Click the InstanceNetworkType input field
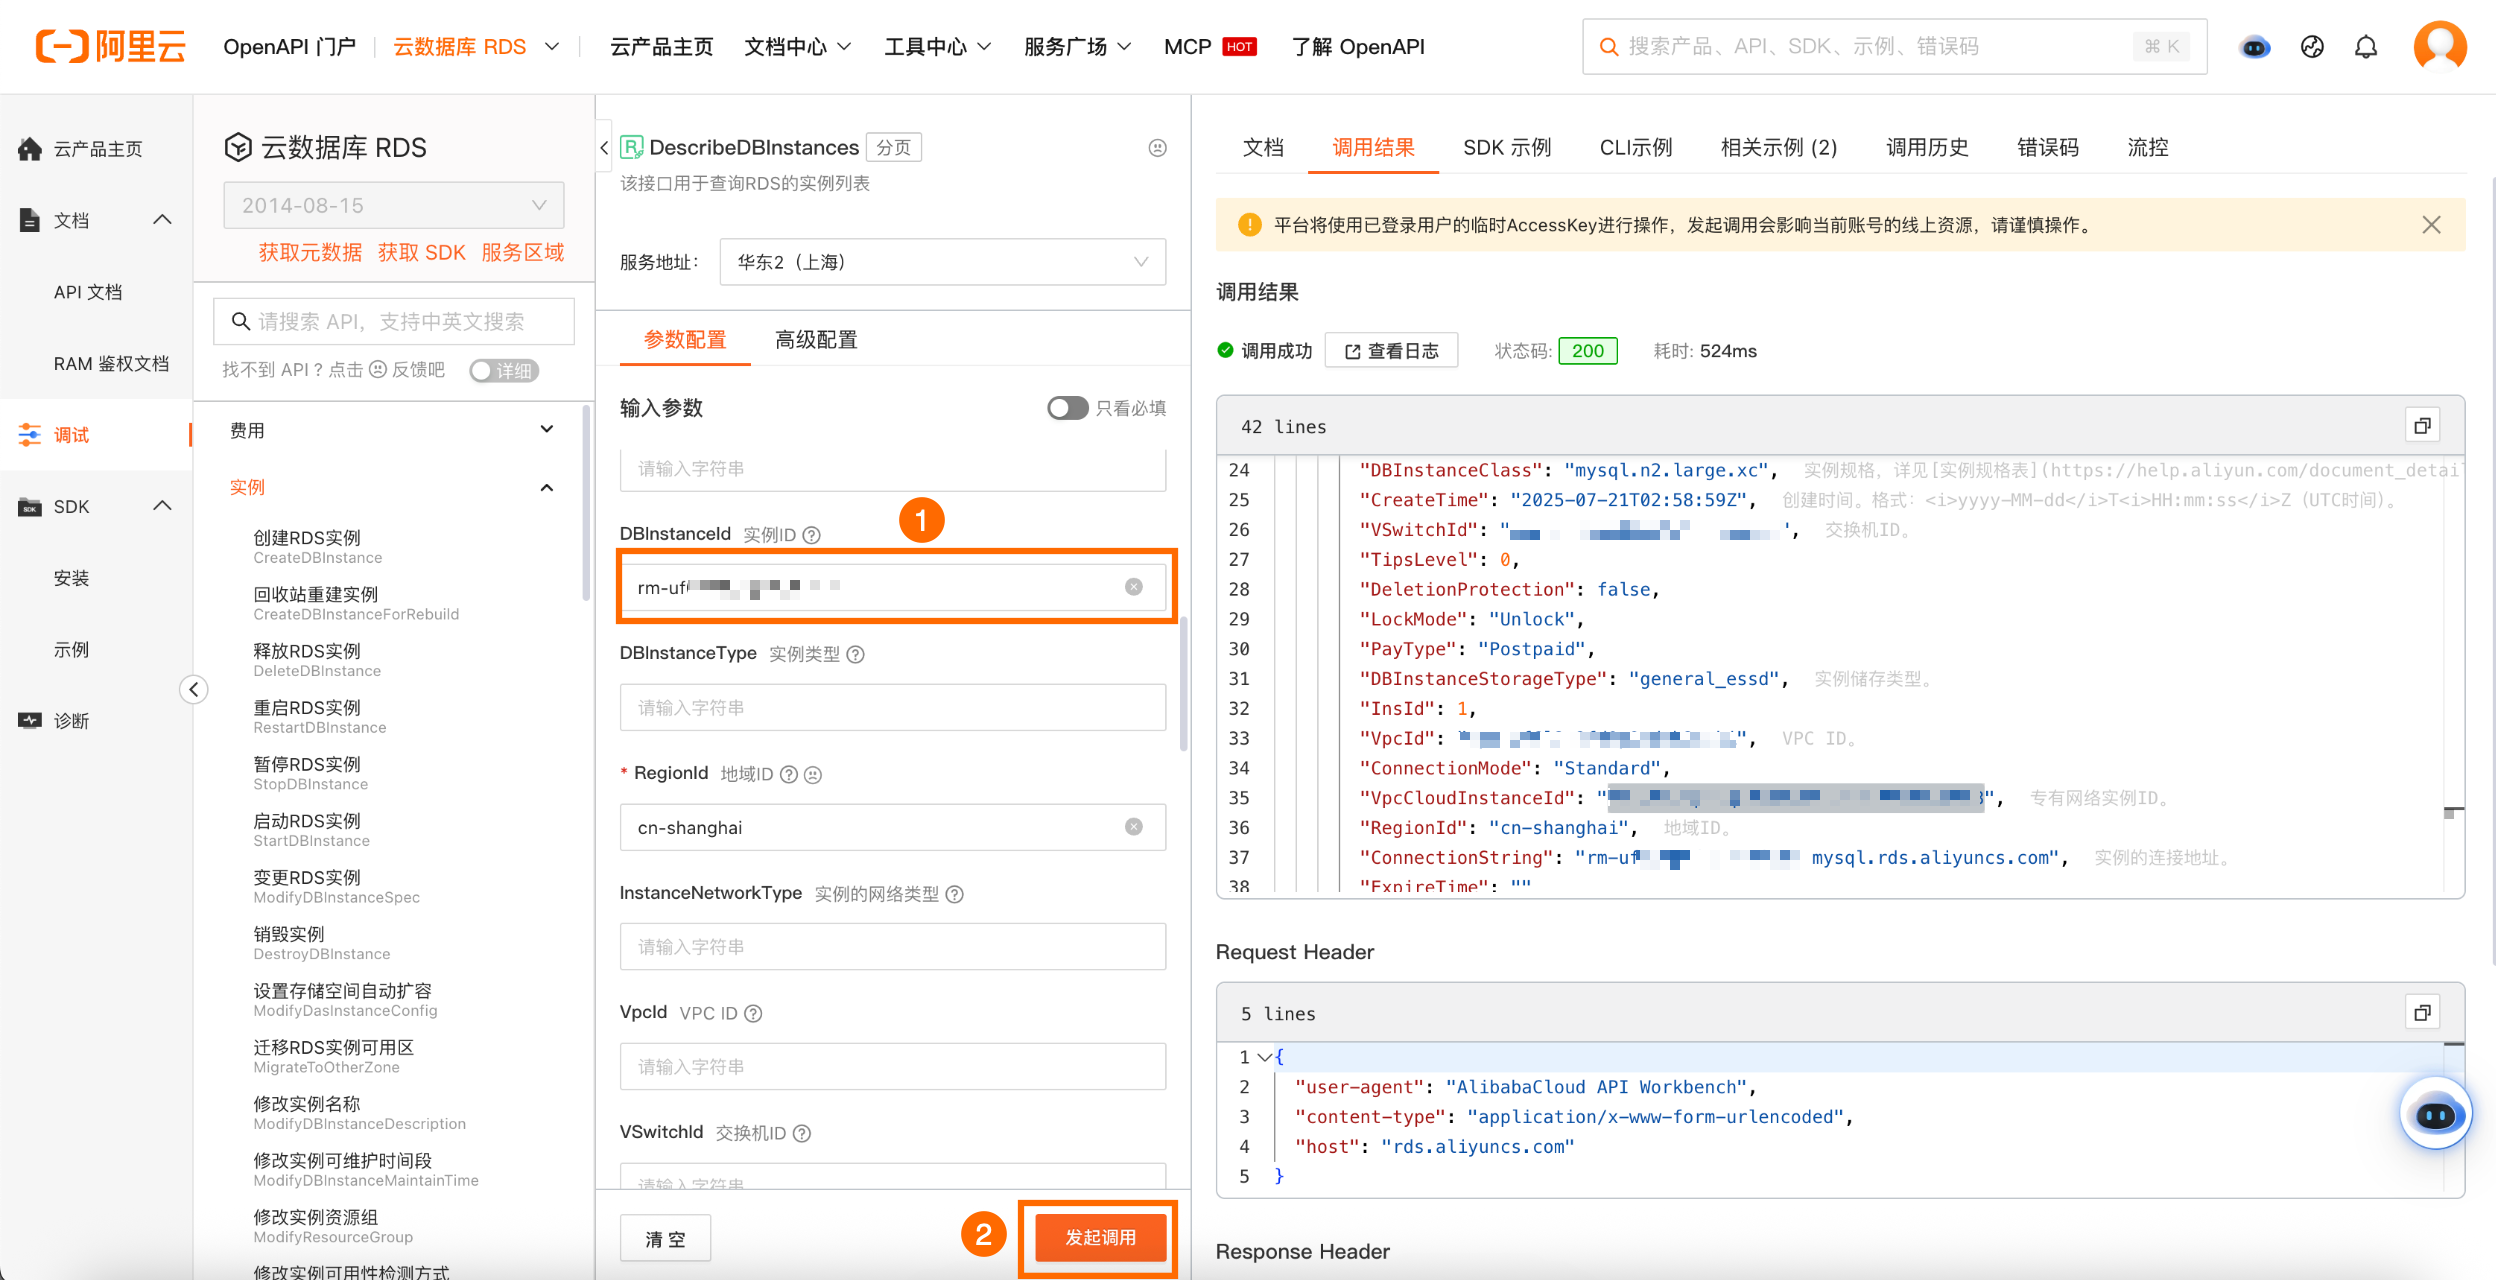The width and height of the screenshot is (2496, 1280). tap(893, 946)
